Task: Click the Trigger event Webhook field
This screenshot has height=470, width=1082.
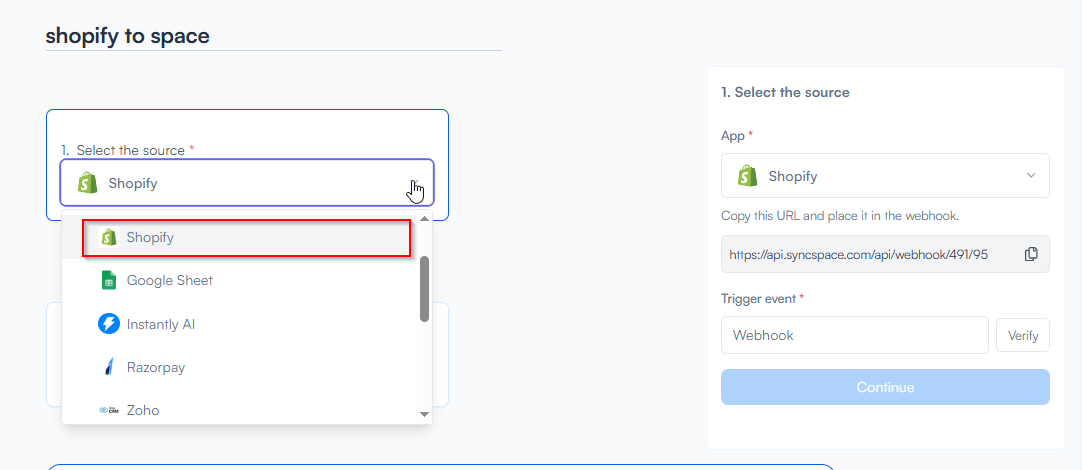Action: (x=854, y=335)
